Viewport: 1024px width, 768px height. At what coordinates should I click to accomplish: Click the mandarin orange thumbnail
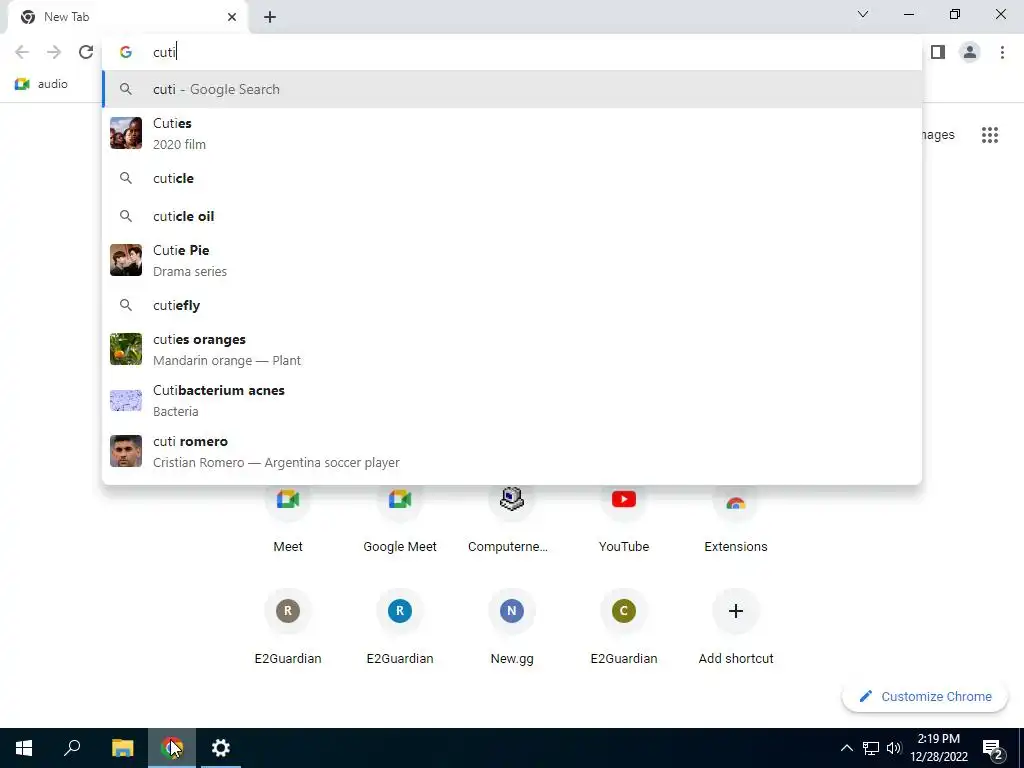click(x=126, y=349)
